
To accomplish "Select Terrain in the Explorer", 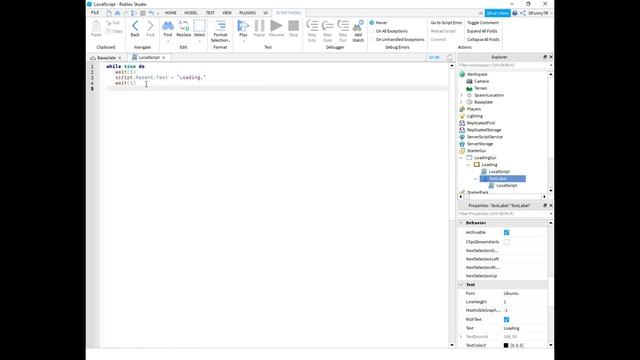I will pyautogui.click(x=480, y=88).
